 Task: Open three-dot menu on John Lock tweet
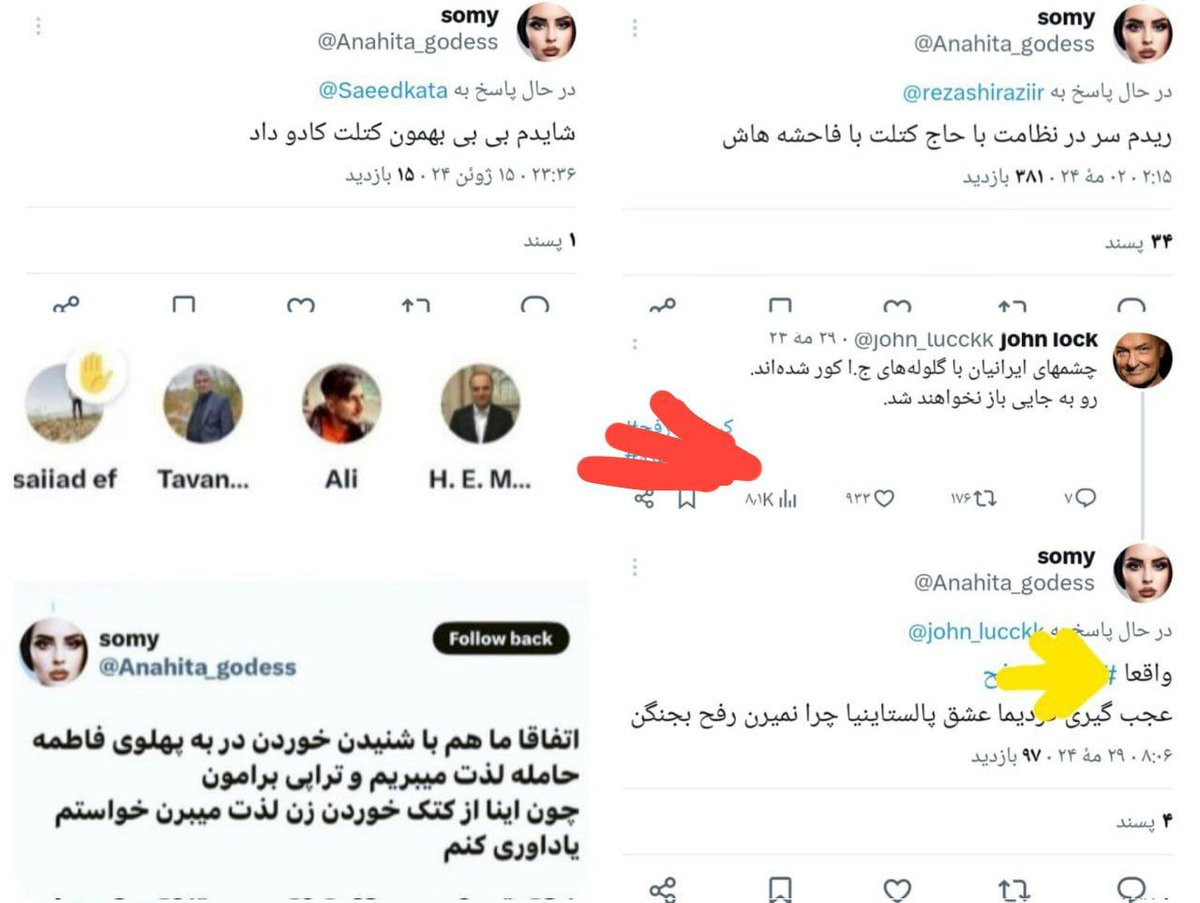click(x=635, y=344)
